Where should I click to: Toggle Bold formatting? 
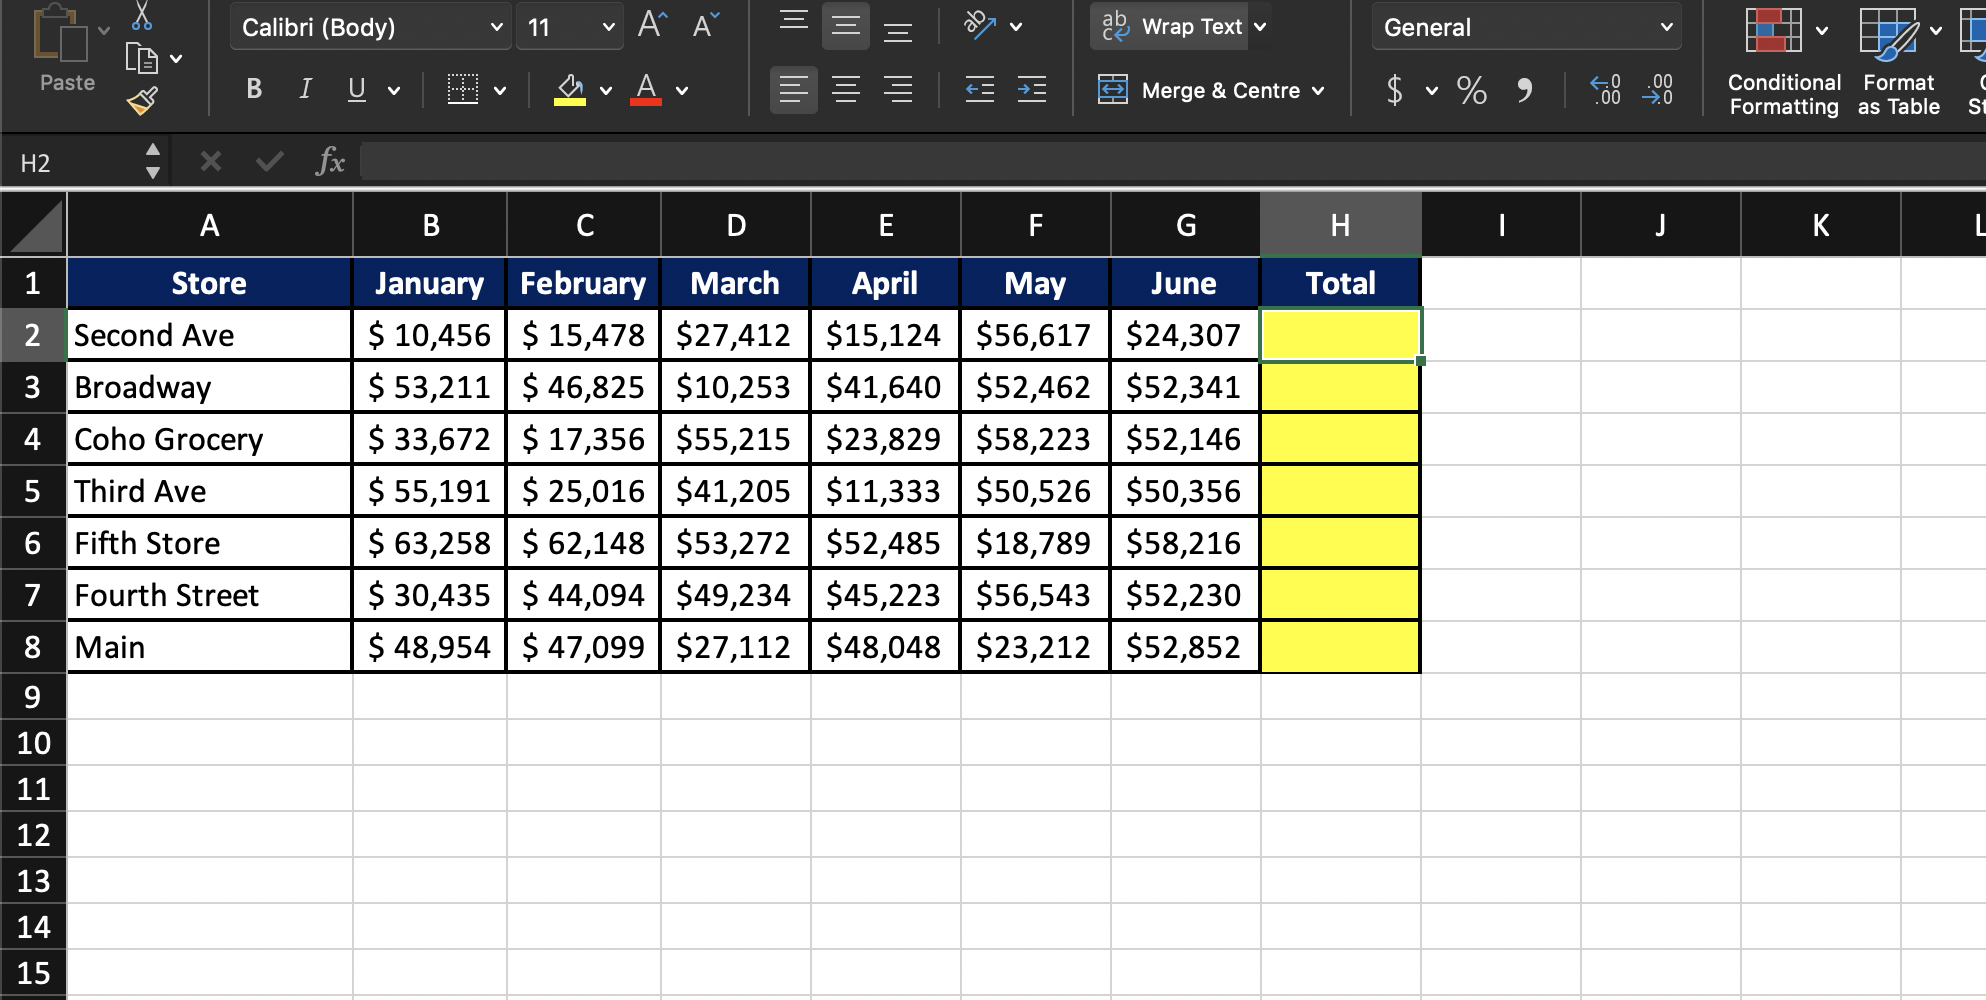point(254,90)
